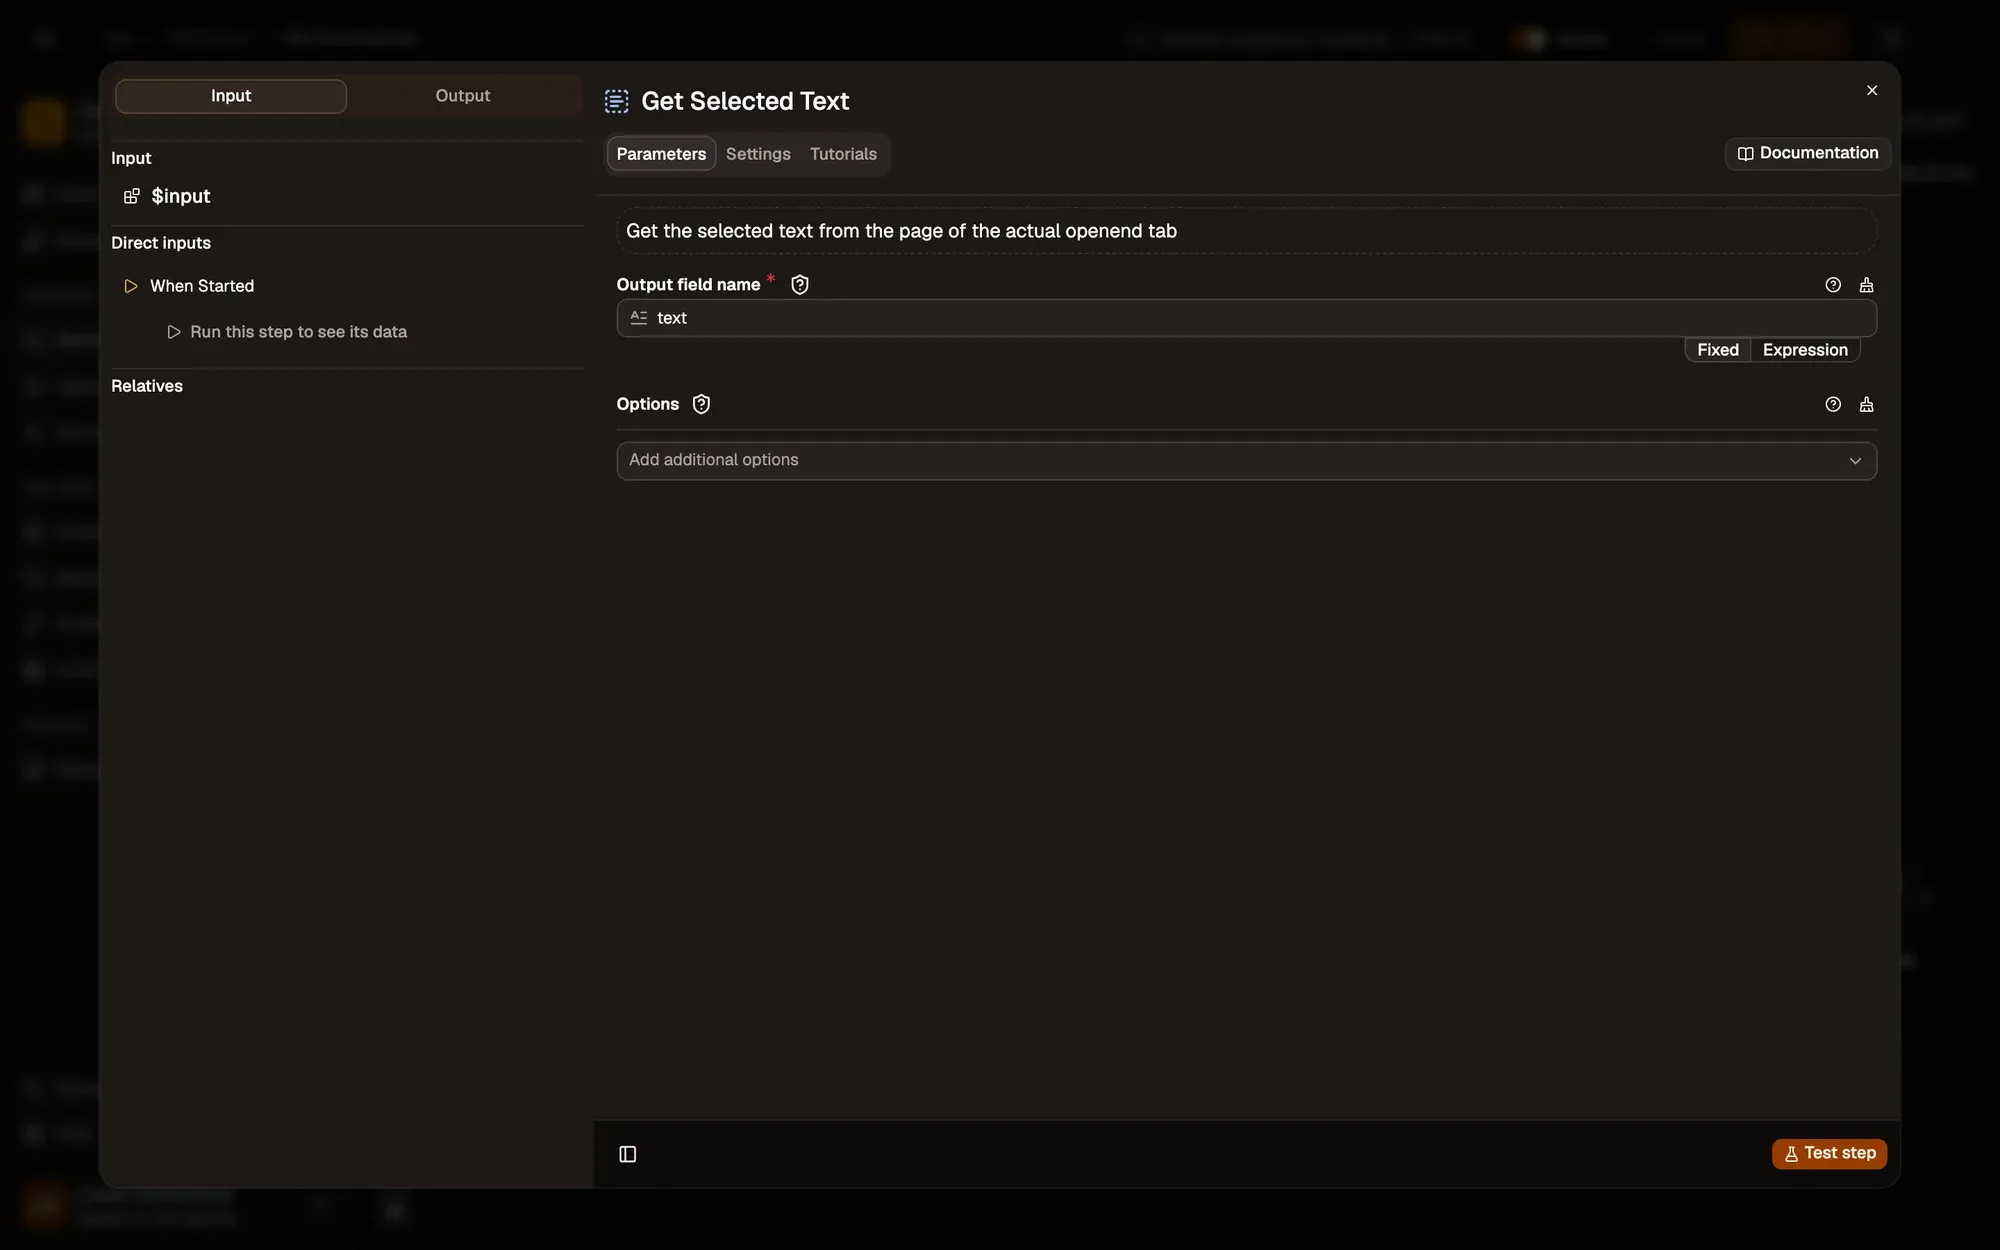Screen dimensions: 2000x1250
Task: Click the test flask icon for Output field name
Action: 1866,285
